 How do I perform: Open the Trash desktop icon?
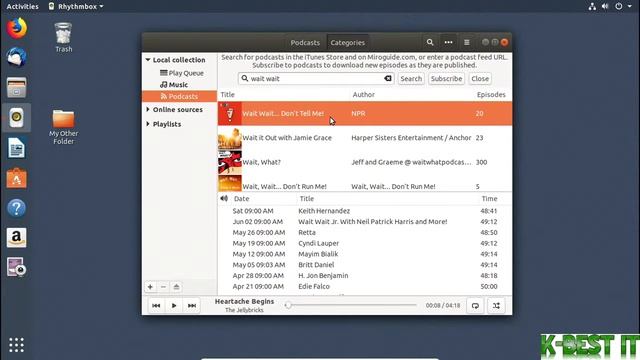(63, 37)
